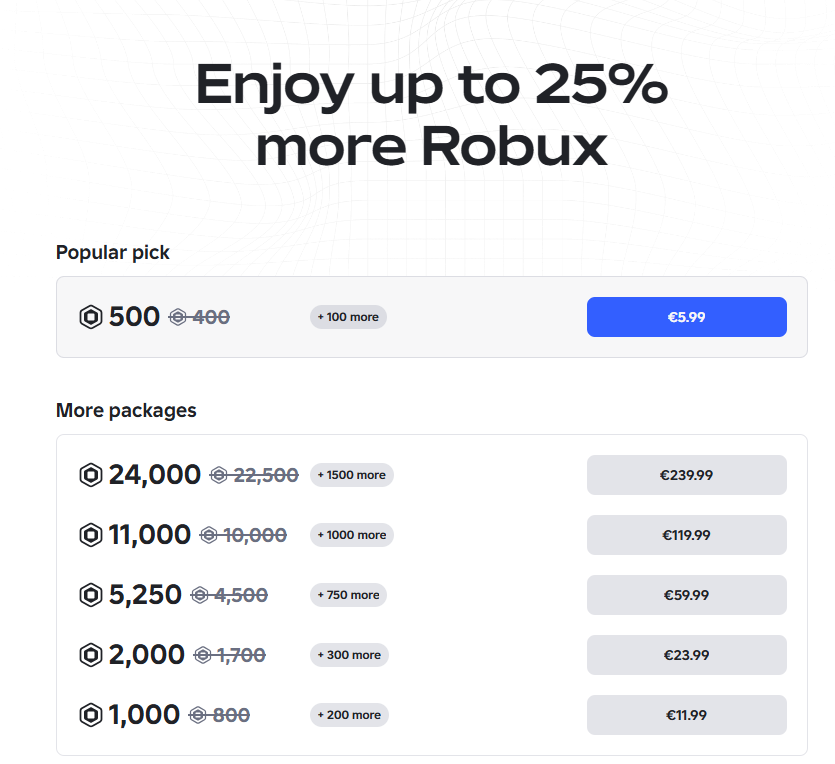Choose the €23.99 option for 2,000 Robux
This screenshot has width=835, height=764.
pos(686,654)
